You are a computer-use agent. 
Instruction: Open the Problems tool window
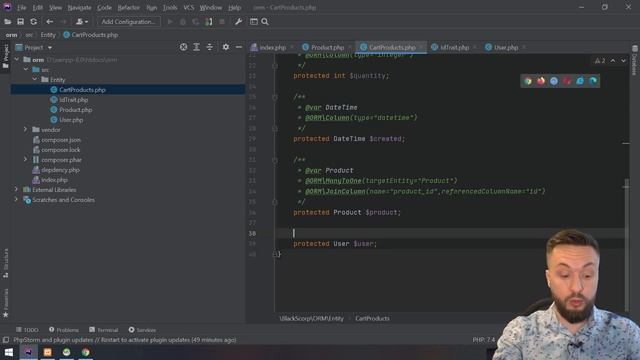tap(64, 330)
